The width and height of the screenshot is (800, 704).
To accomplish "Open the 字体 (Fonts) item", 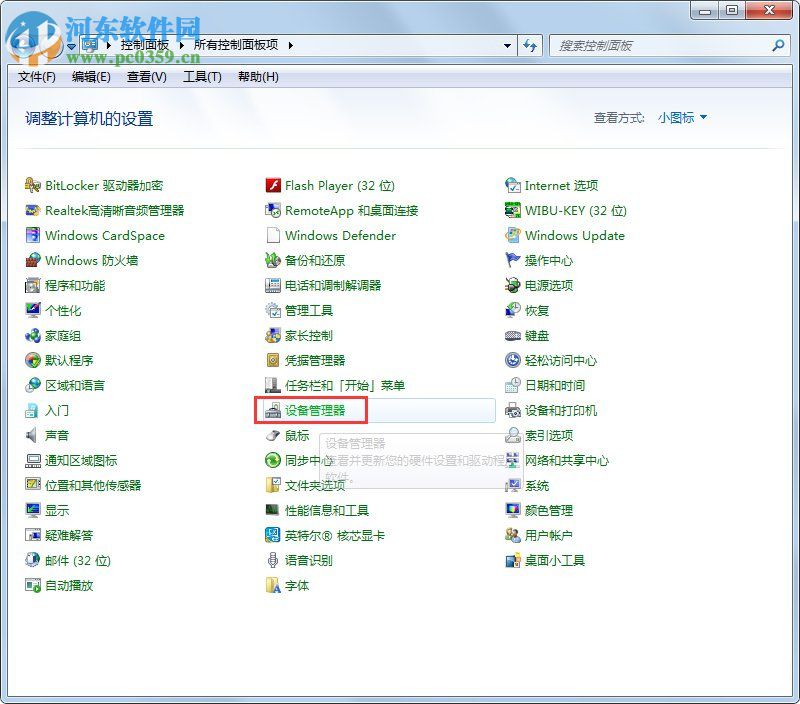I will 295,586.
